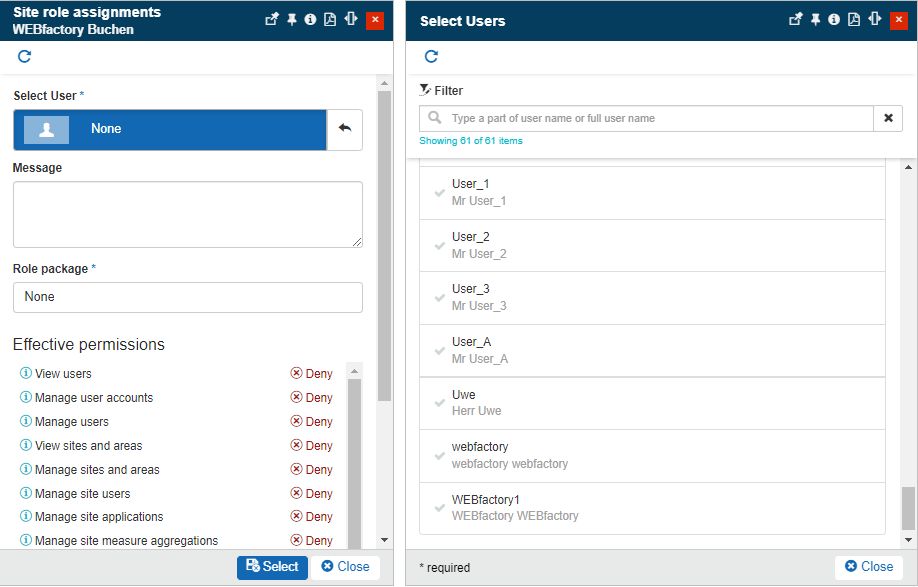Tick the webfactory user entry
This screenshot has width=918, height=587.
point(438,454)
